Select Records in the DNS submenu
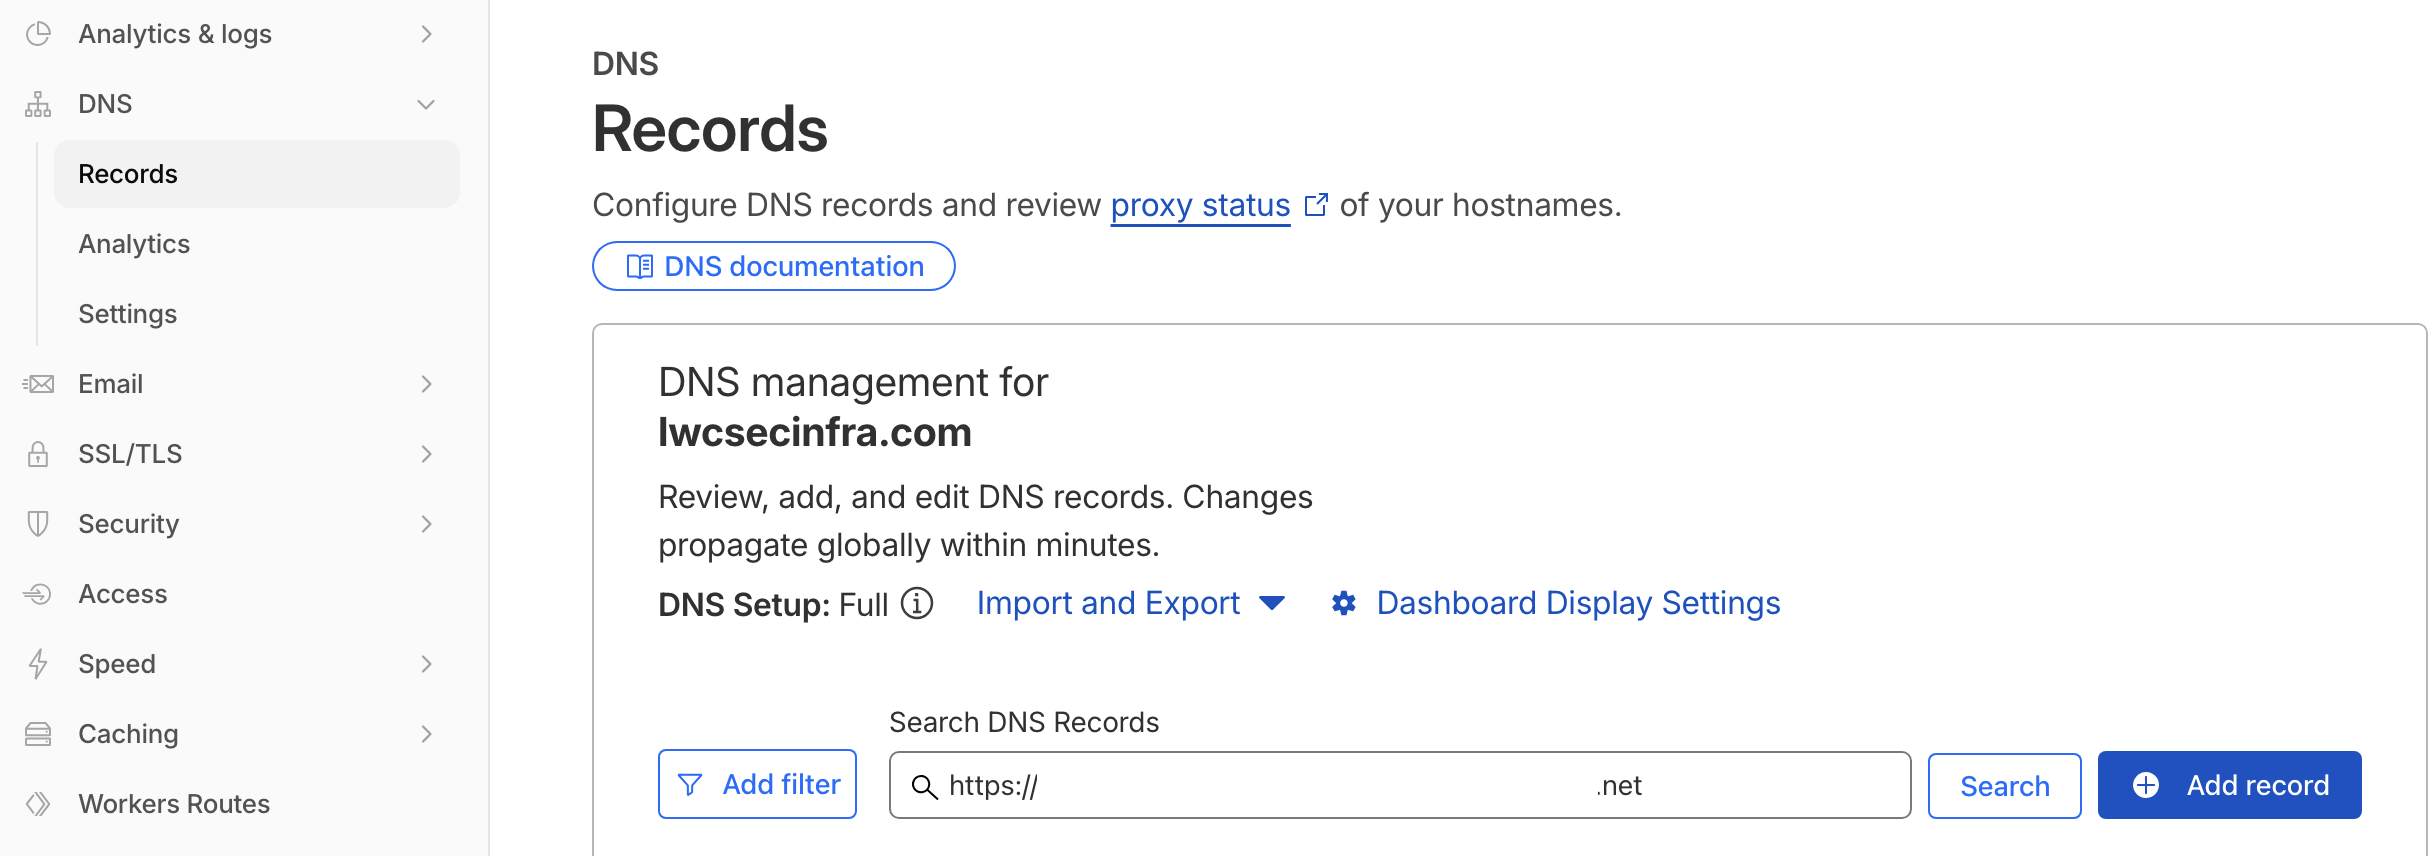This screenshot has height=856, width=2434. point(257,174)
